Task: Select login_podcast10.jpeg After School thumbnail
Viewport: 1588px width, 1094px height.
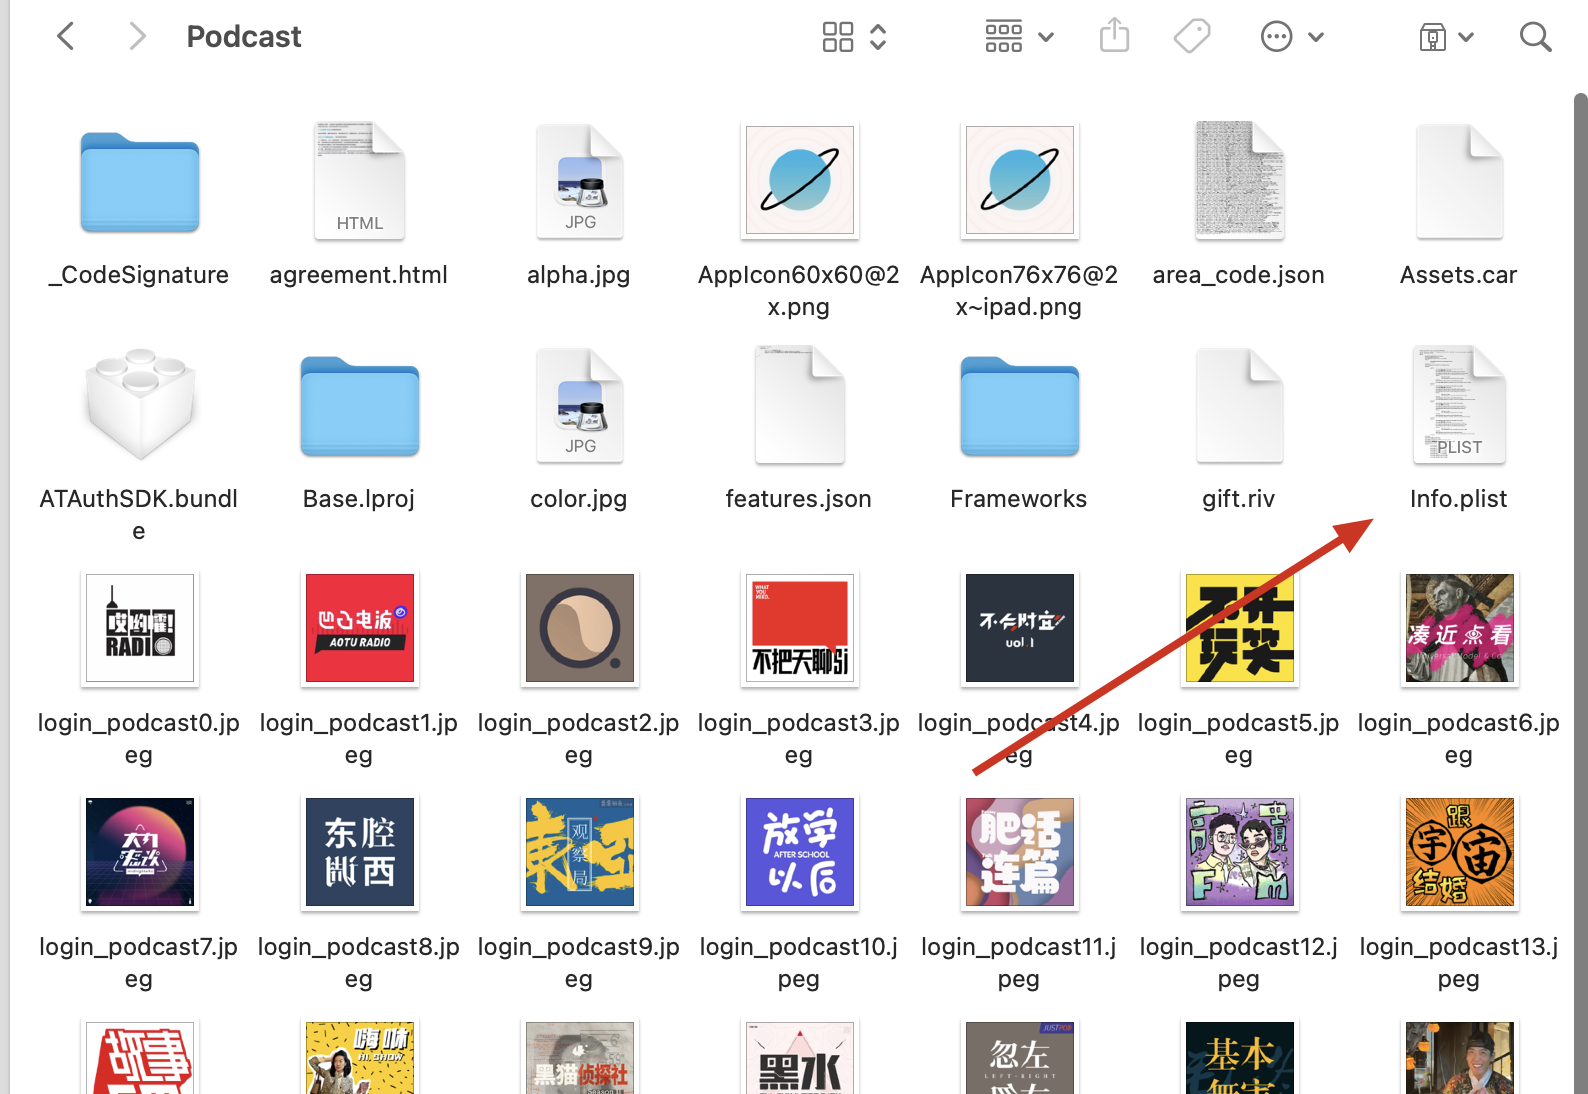Action: click(x=799, y=852)
